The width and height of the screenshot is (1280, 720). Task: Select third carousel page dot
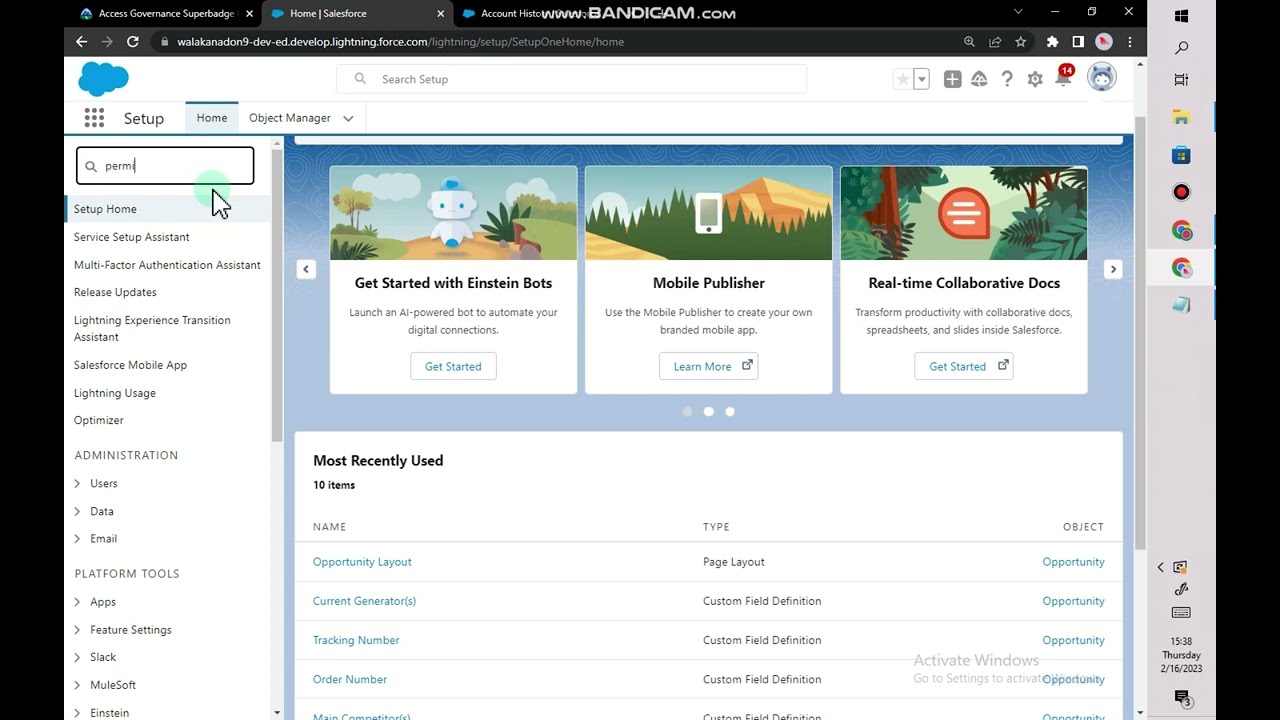click(730, 411)
